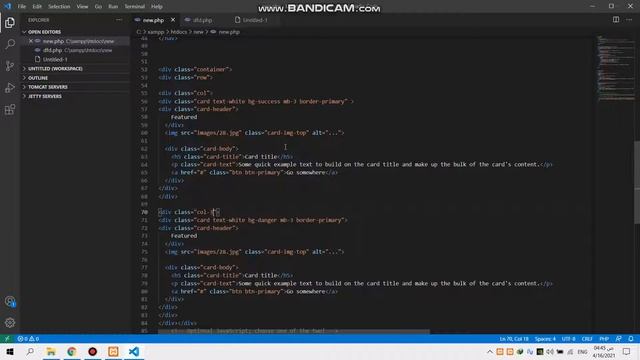Open volume control in system tray
Viewport: 640px width, 360px height.
(550, 351)
